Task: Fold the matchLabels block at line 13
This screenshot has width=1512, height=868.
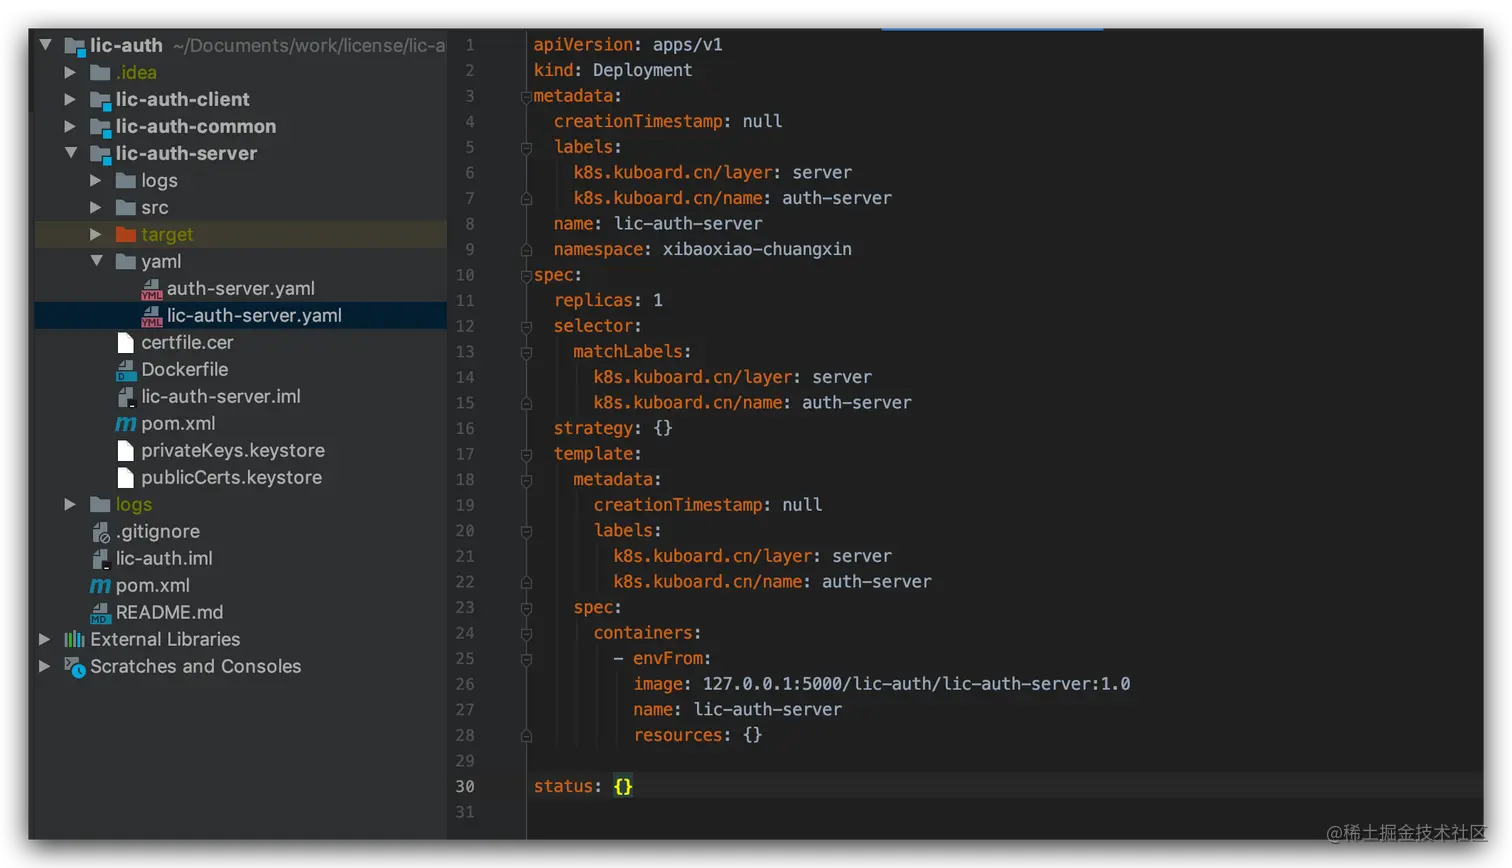Action: tap(526, 353)
